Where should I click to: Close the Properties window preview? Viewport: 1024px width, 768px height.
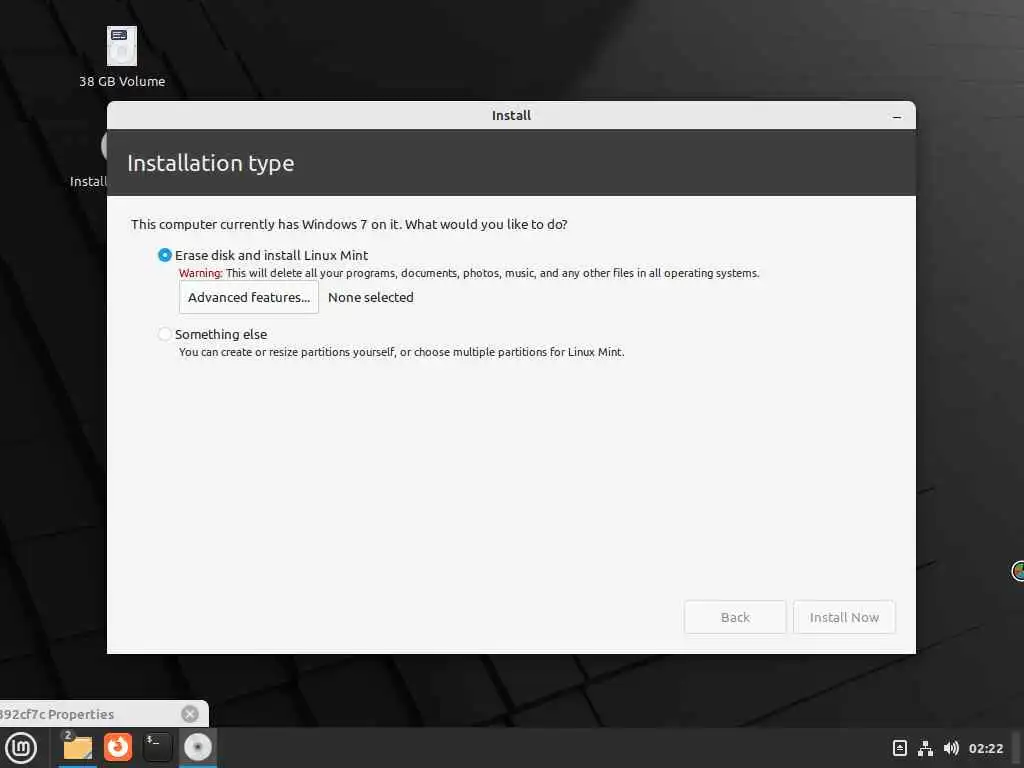click(x=190, y=714)
